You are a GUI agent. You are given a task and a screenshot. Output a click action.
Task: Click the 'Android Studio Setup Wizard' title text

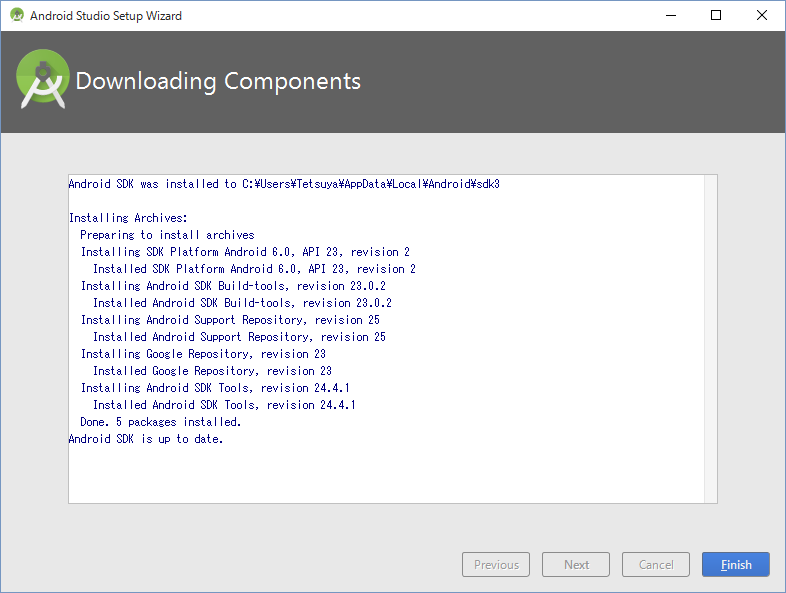pos(106,16)
